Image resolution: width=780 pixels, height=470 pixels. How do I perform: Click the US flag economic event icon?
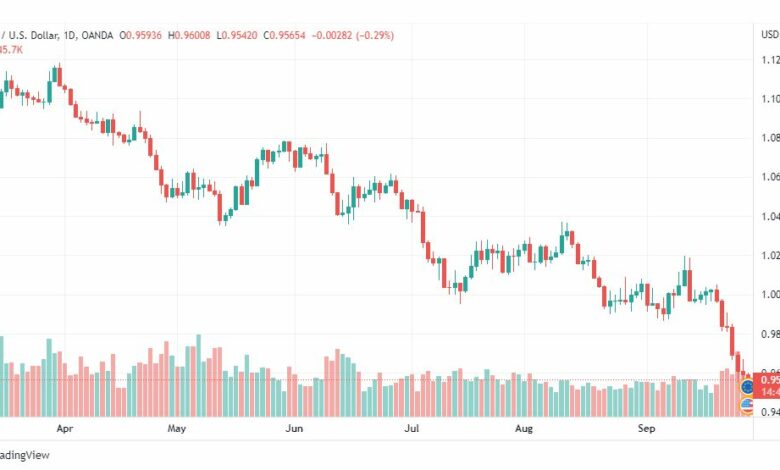747,406
